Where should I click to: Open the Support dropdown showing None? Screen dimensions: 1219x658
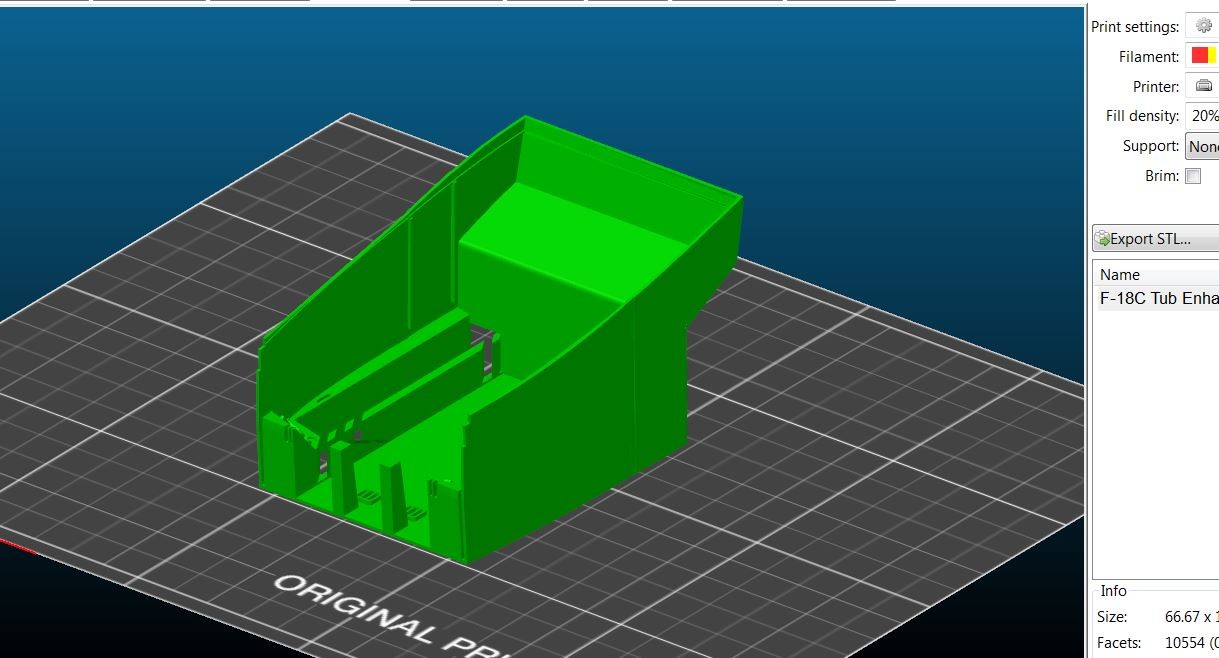pos(1202,146)
